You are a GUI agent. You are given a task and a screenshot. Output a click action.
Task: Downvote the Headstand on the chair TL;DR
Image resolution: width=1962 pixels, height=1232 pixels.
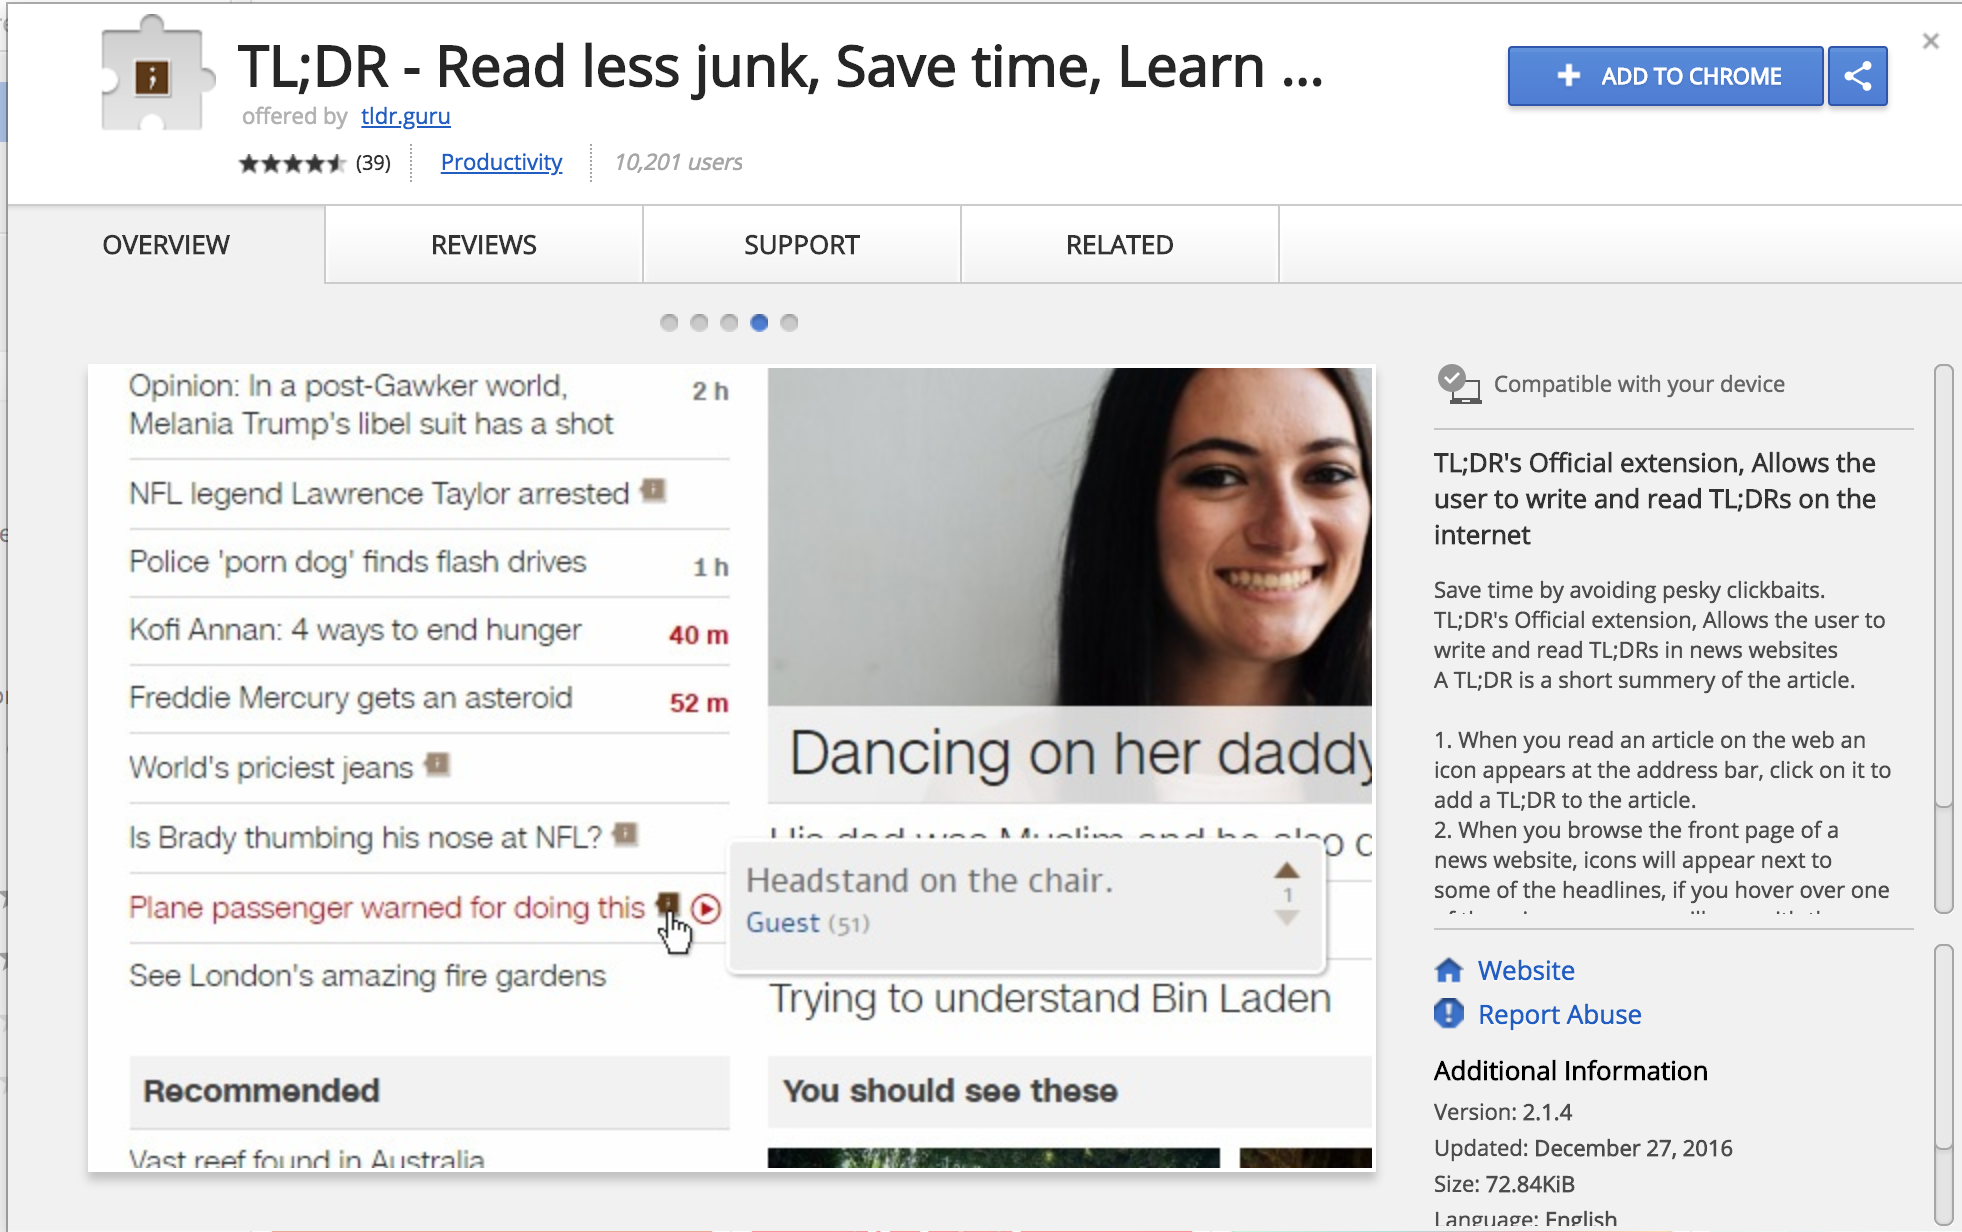pyautogui.click(x=1287, y=918)
